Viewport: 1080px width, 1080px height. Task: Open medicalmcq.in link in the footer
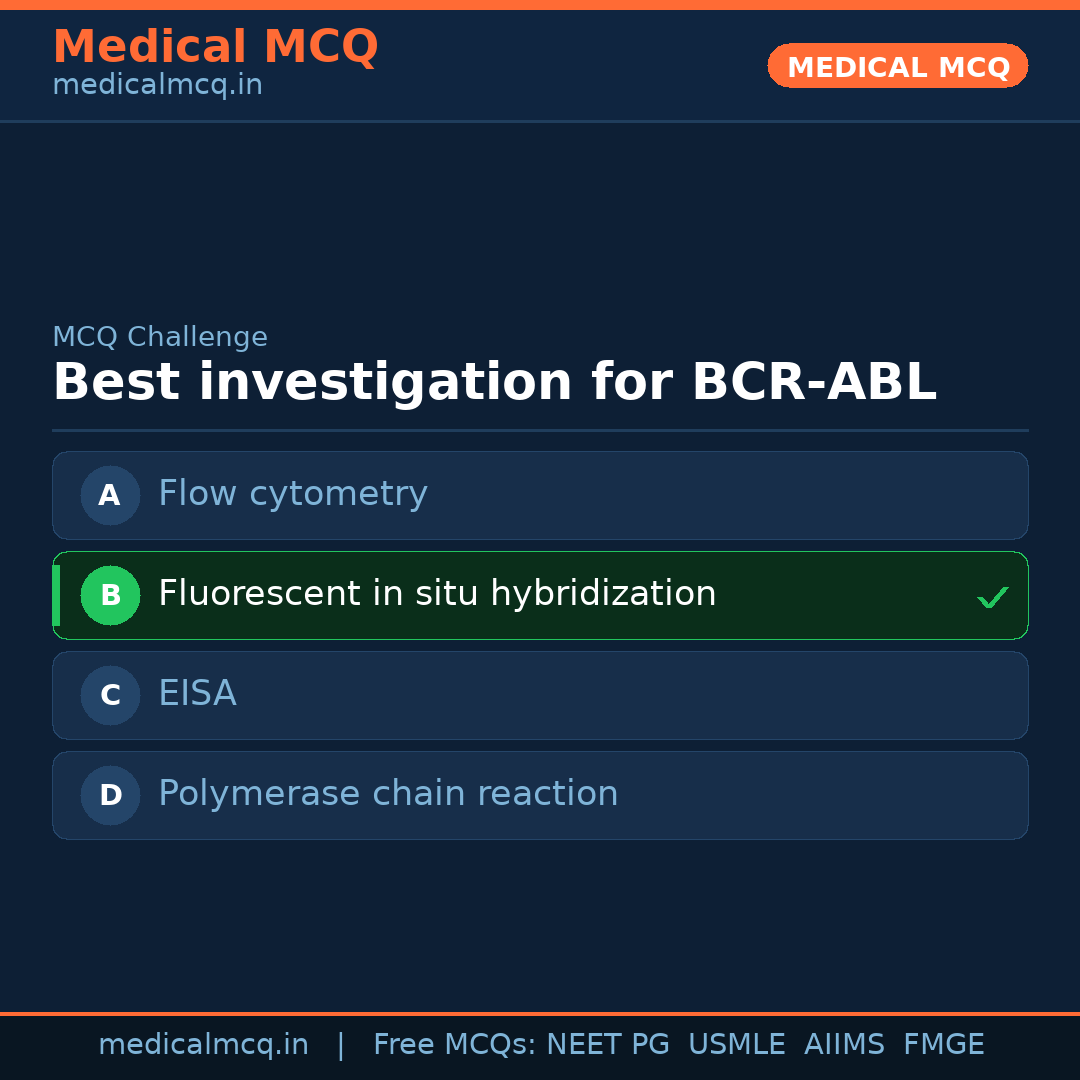203,1045
